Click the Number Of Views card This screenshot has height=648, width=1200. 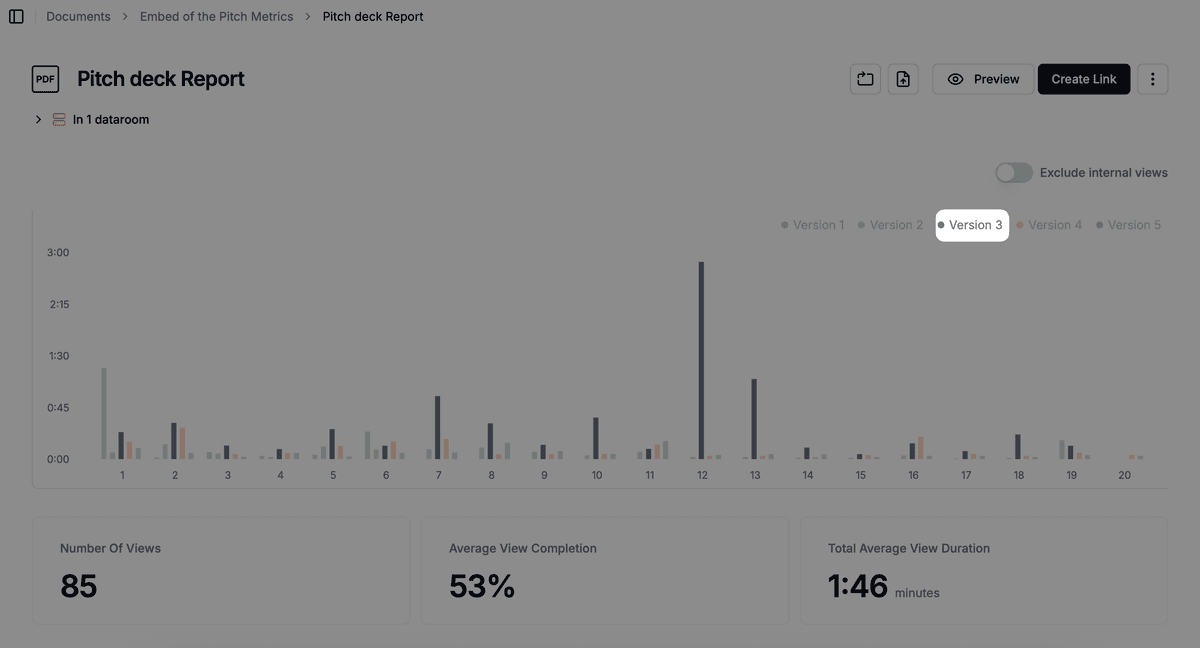pyautogui.click(x=221, y=570)
